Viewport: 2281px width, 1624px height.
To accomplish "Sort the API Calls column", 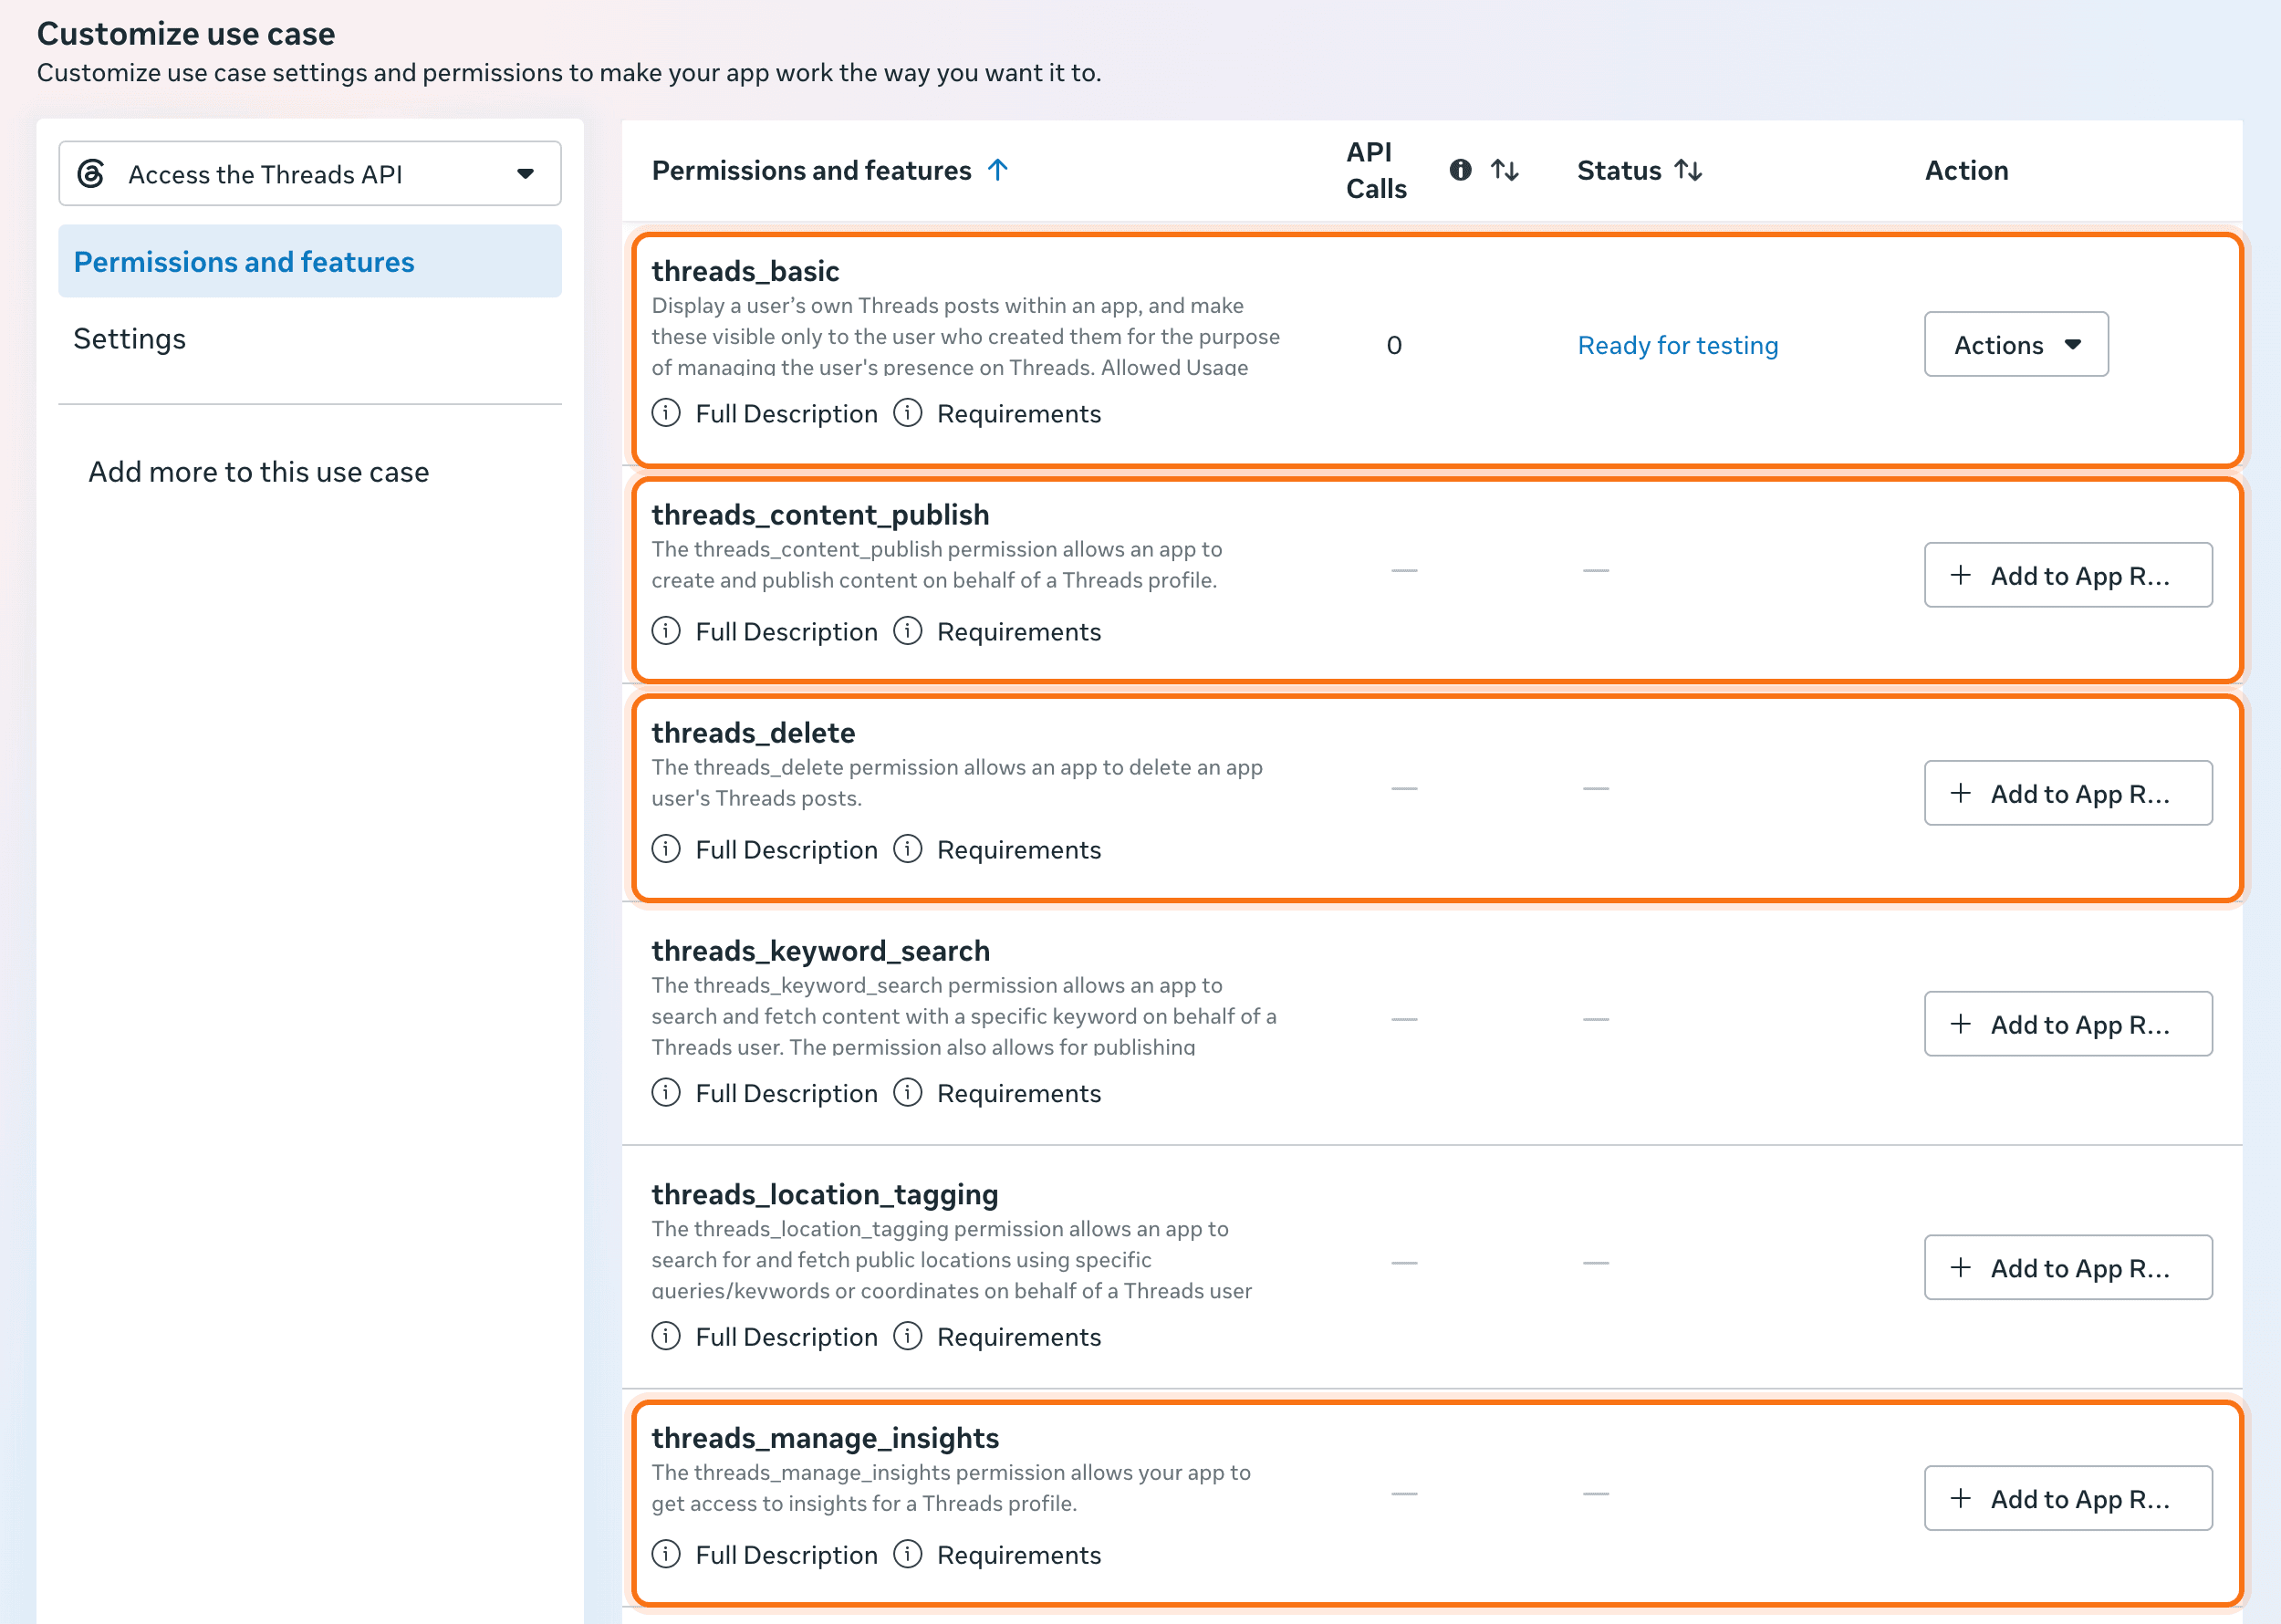I will pos(1504,170).
